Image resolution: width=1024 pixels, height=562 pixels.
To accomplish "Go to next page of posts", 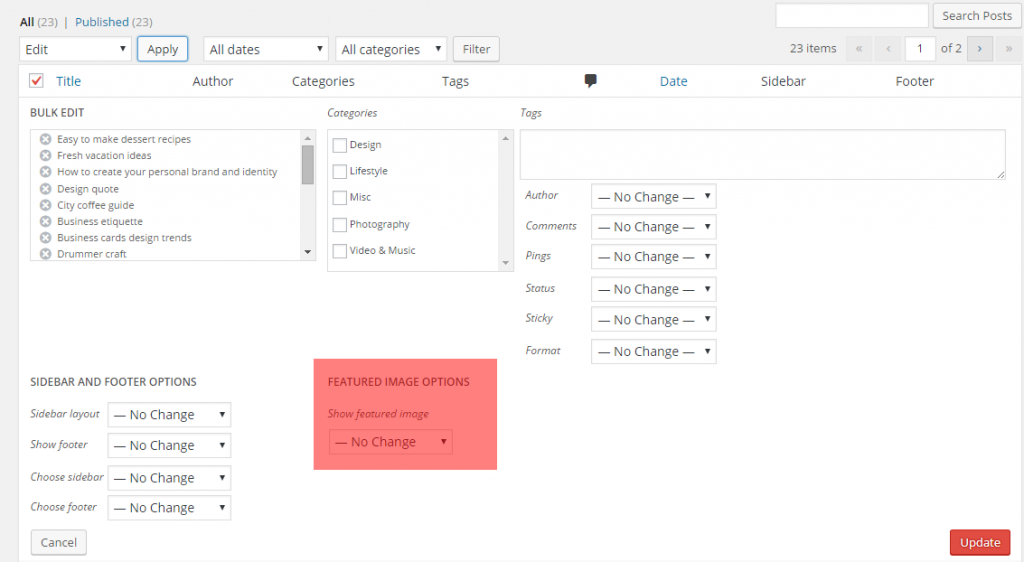I will tap(980, 49).
